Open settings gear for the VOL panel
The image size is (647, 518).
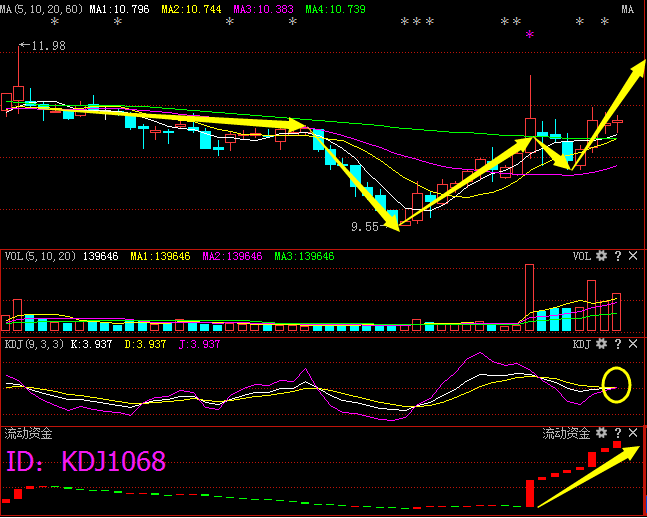[602, 256]
